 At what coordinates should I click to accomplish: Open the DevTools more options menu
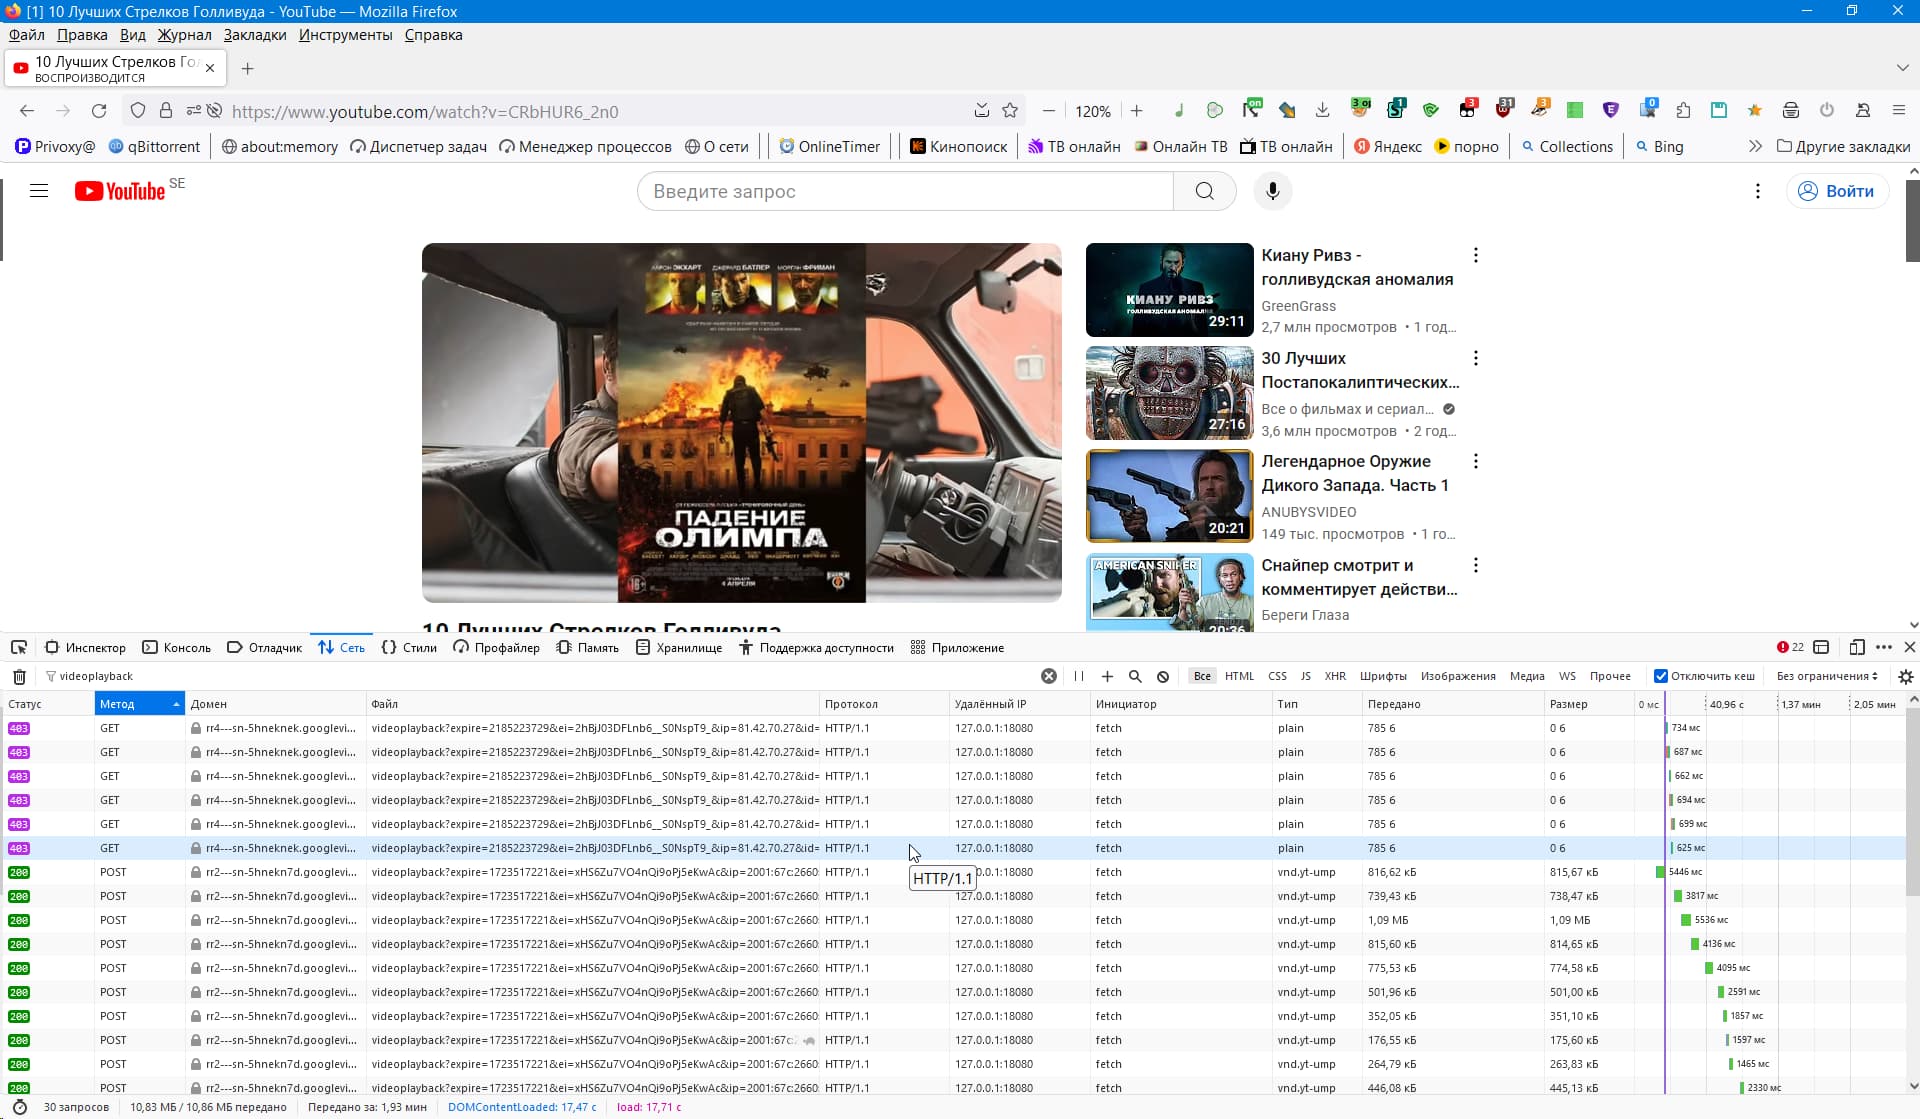[x=1884, y=647]
